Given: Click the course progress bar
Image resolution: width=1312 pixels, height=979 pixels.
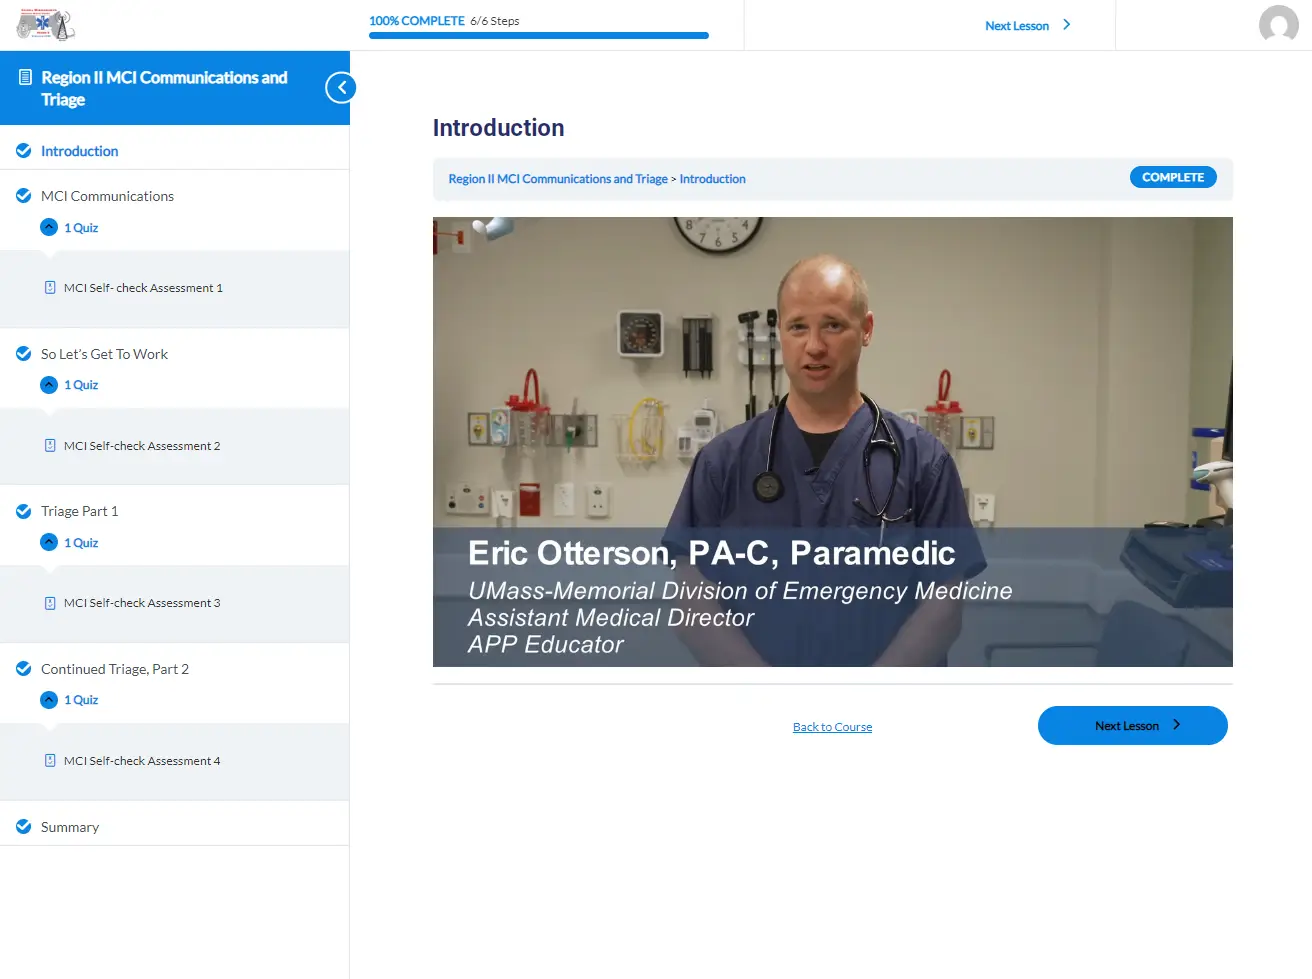Looking at the screenshot, I should (x=538, y=36).
